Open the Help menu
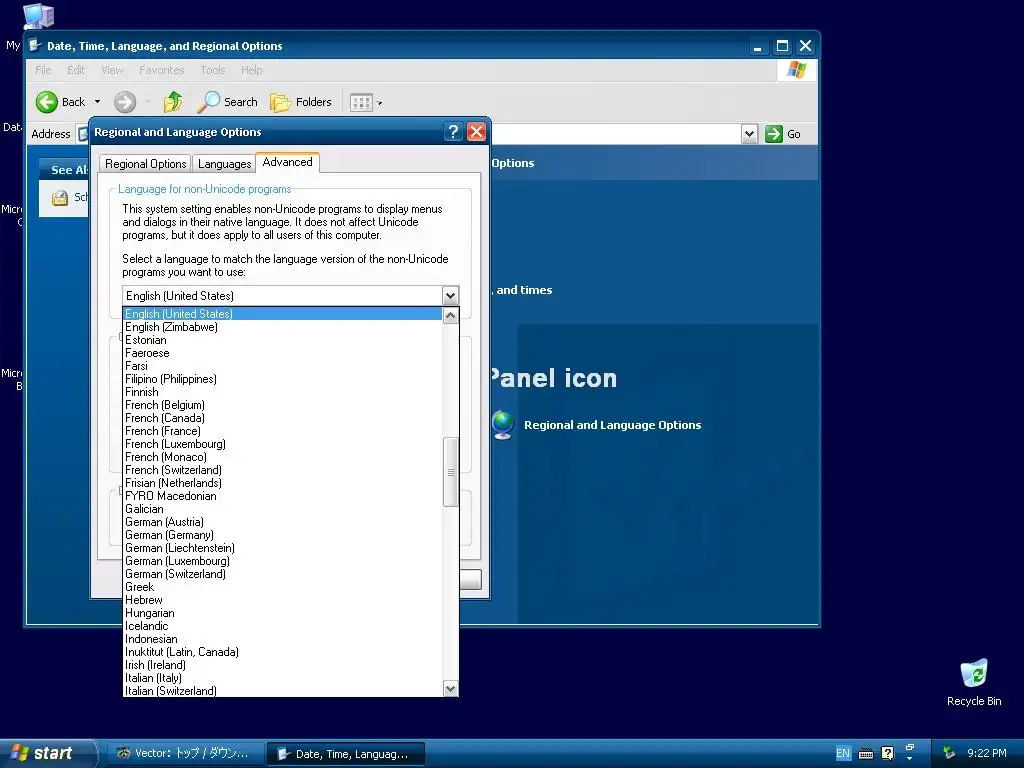The width and height of the screenshot is (1024, 768). coord(251,70)
